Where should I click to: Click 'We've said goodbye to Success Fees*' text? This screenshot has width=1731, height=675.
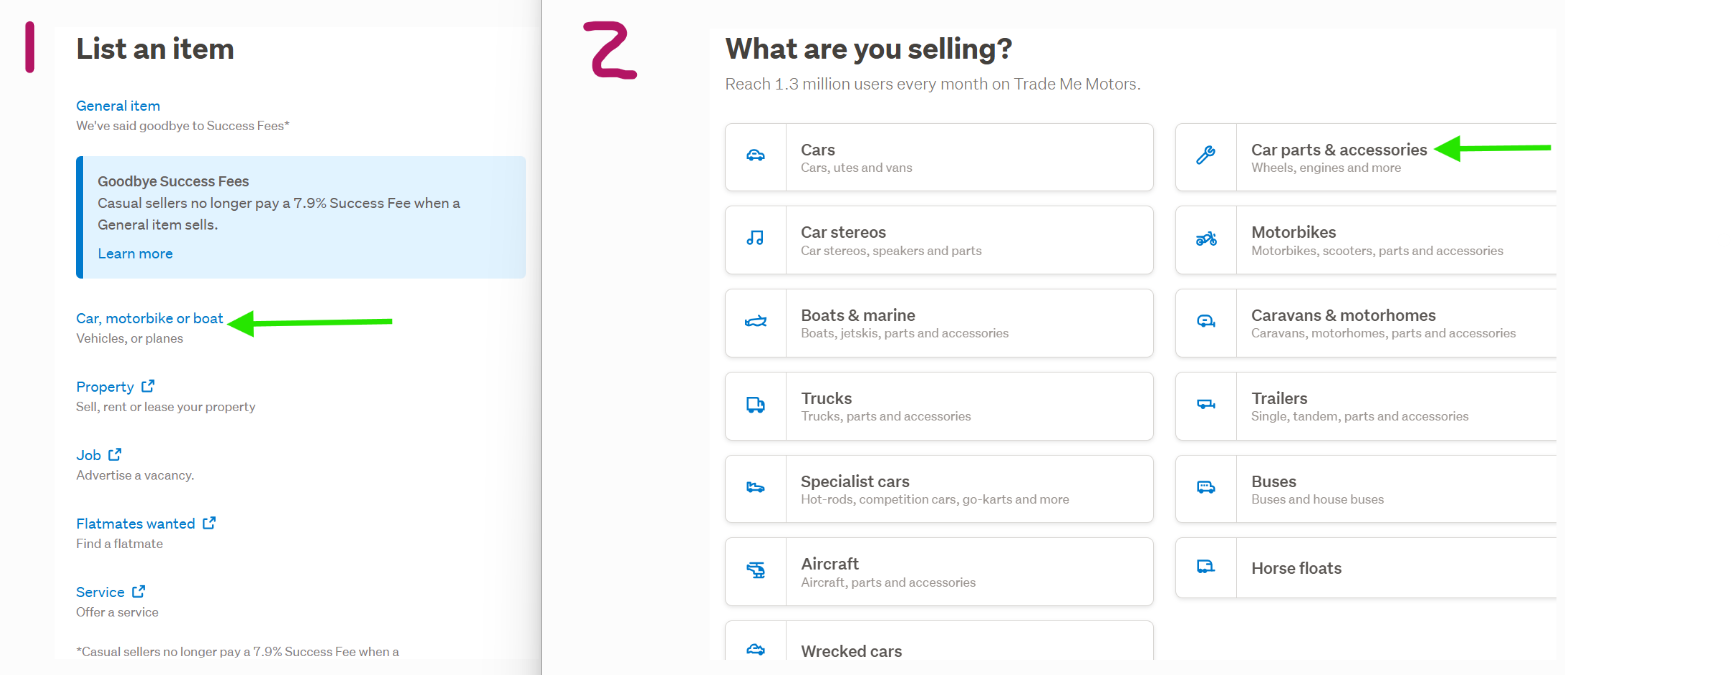(183, 126)
